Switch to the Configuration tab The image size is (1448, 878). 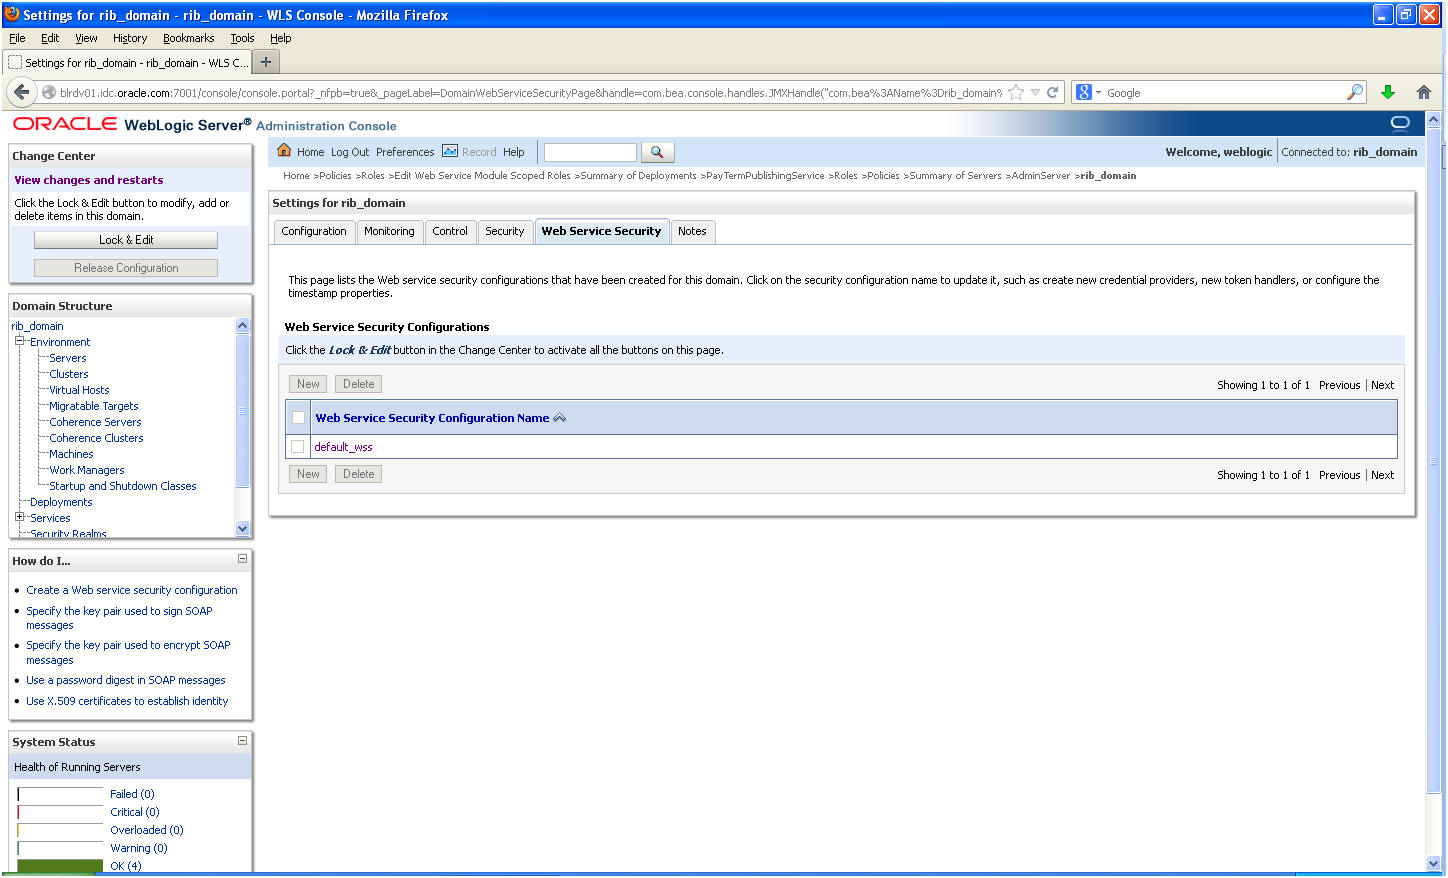[314, 231]
